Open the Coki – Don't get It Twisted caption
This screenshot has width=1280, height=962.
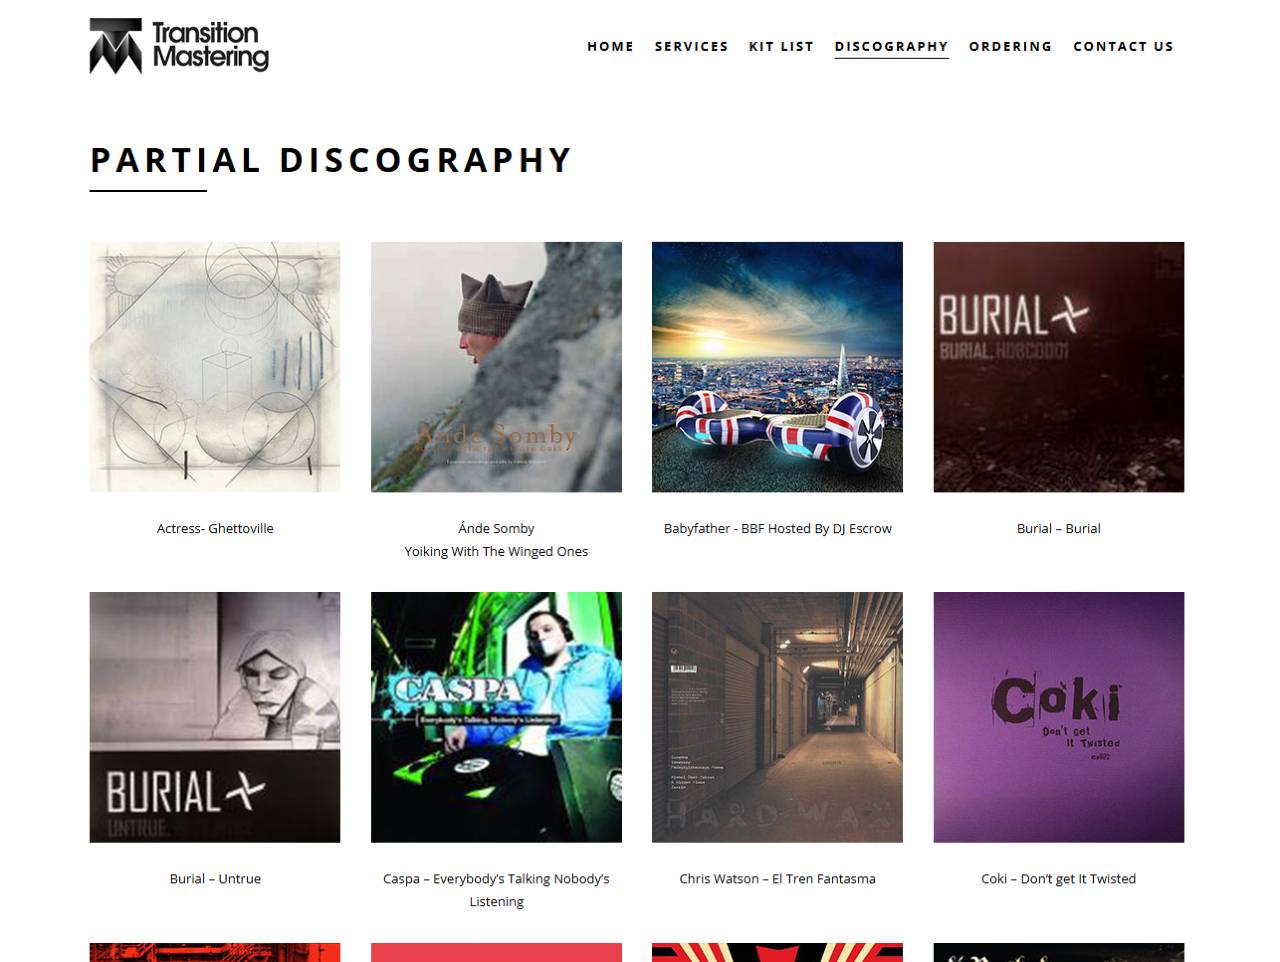point(1059,878)
